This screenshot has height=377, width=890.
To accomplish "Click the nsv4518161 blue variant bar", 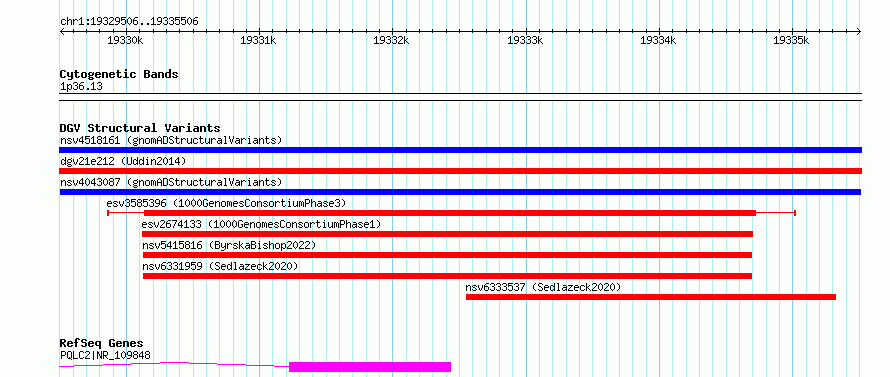I will pos(460,150).
